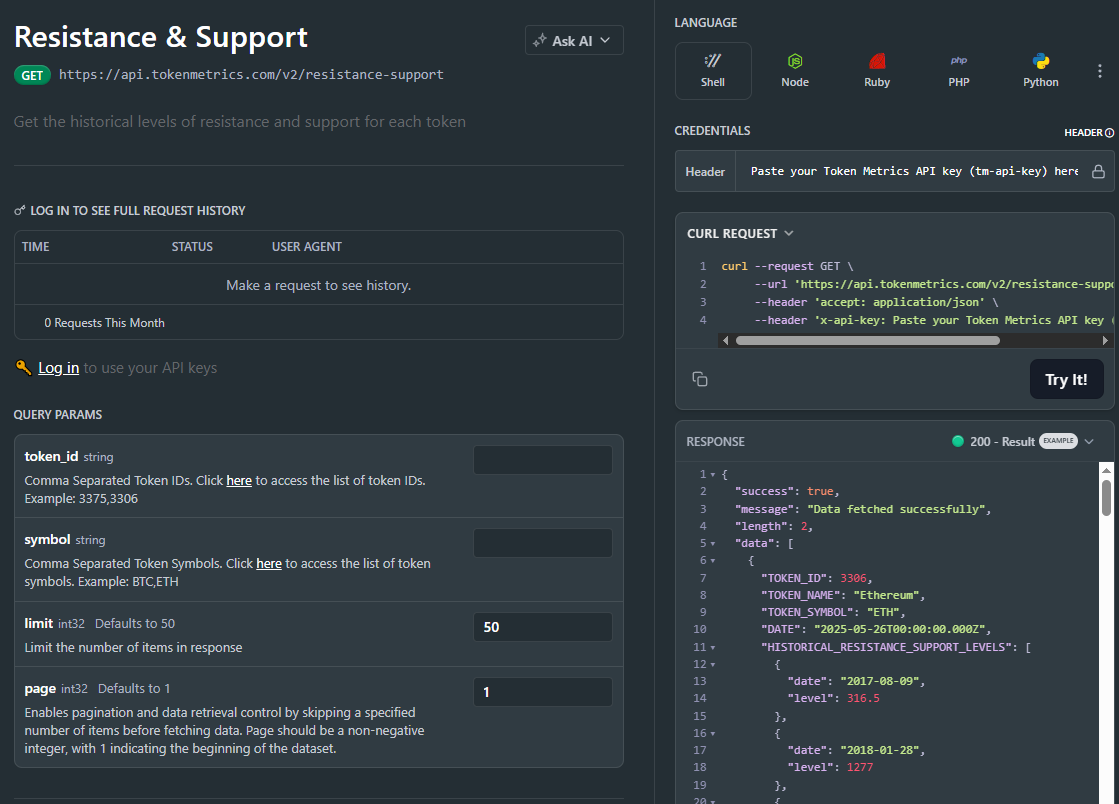Click response panel scroll up arrow
The height and width of the screenshot is (804, 1119).
(1106, 469)
